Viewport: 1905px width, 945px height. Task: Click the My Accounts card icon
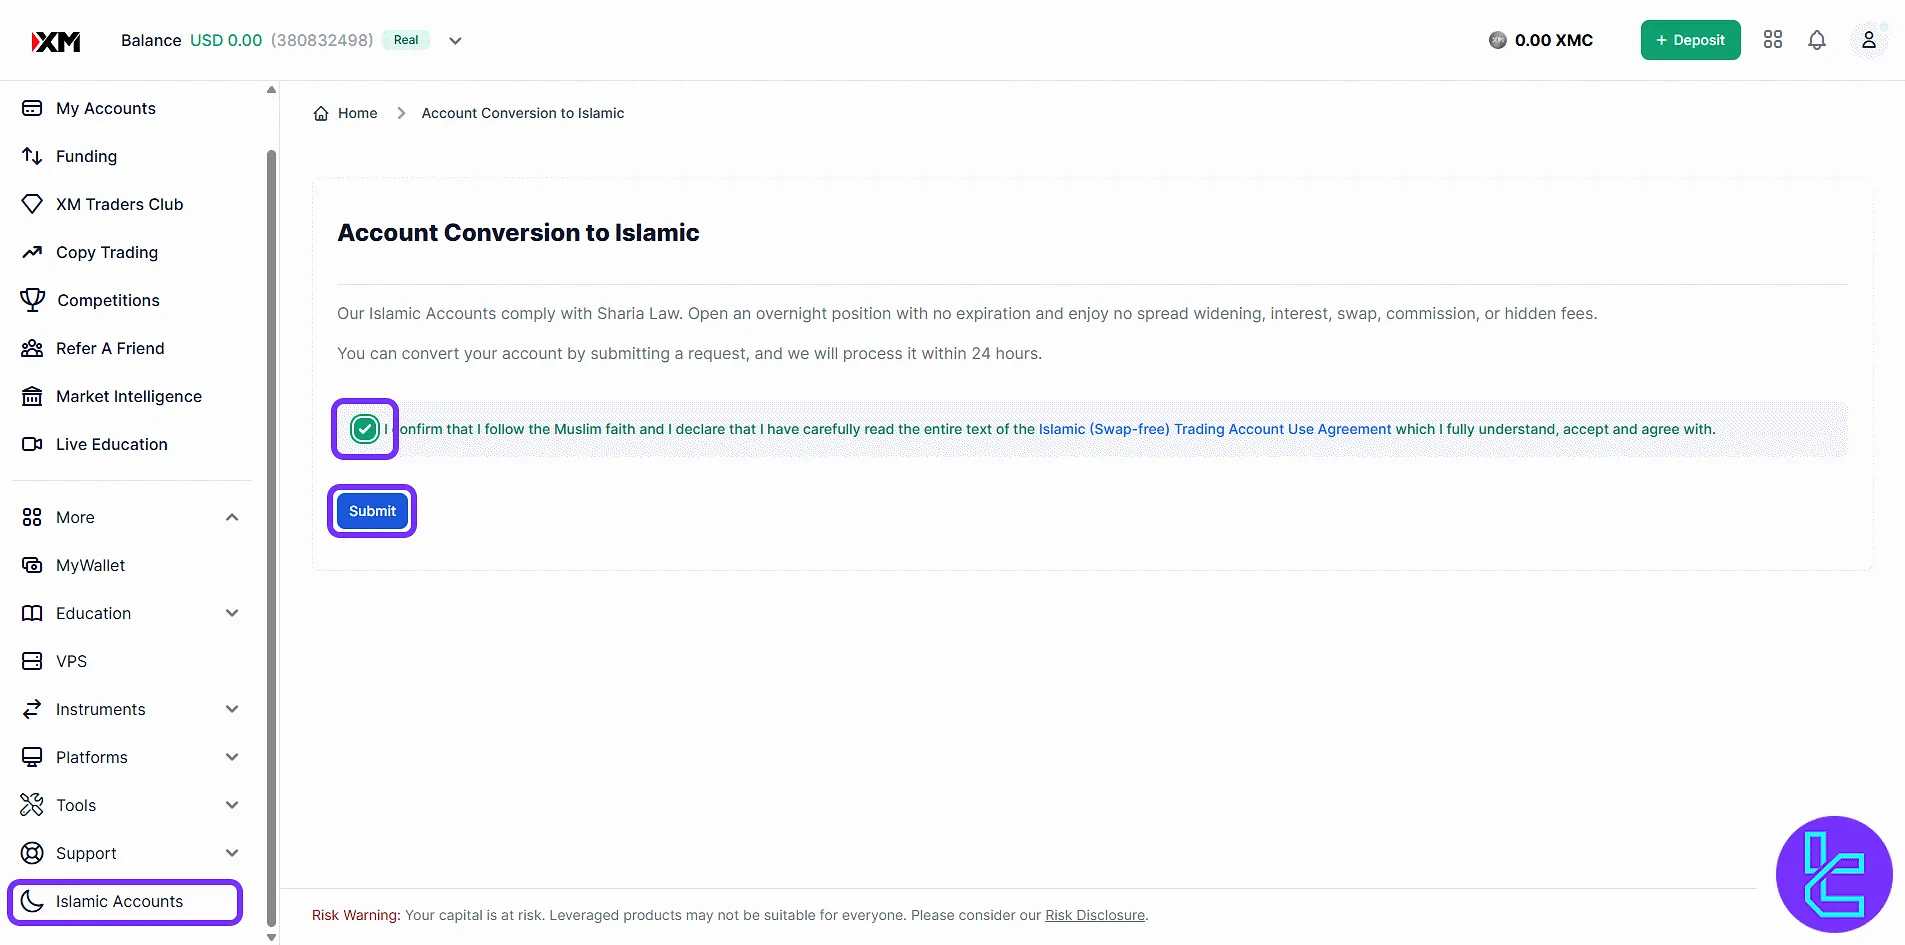pyautogui.click(x=32, y=108)
